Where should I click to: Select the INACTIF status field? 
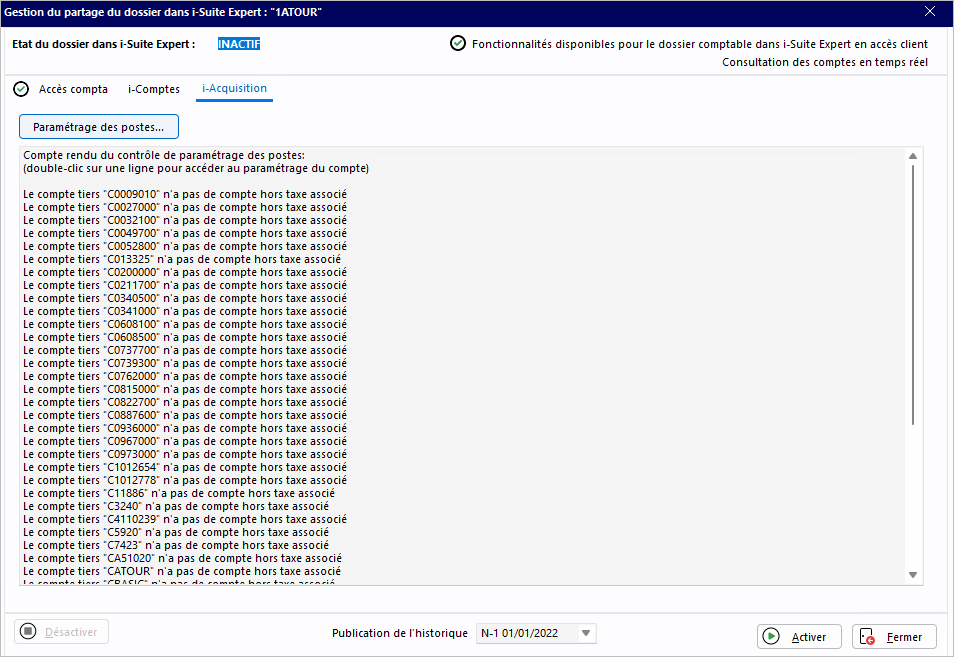[239, 44]
